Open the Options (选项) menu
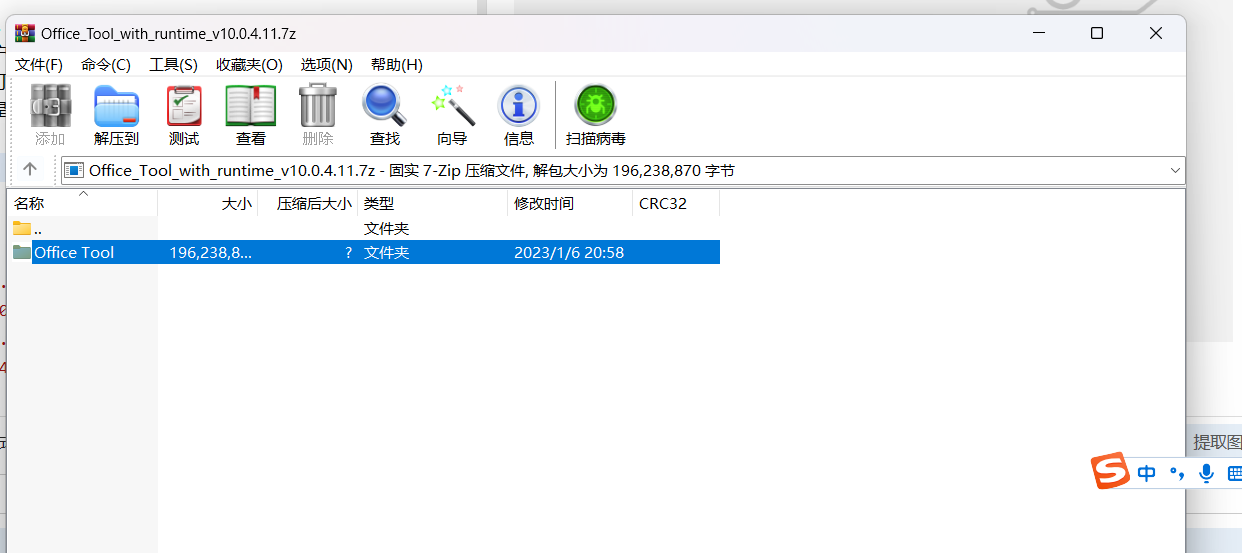This screenshot has height=553, width=1242. 327,64
